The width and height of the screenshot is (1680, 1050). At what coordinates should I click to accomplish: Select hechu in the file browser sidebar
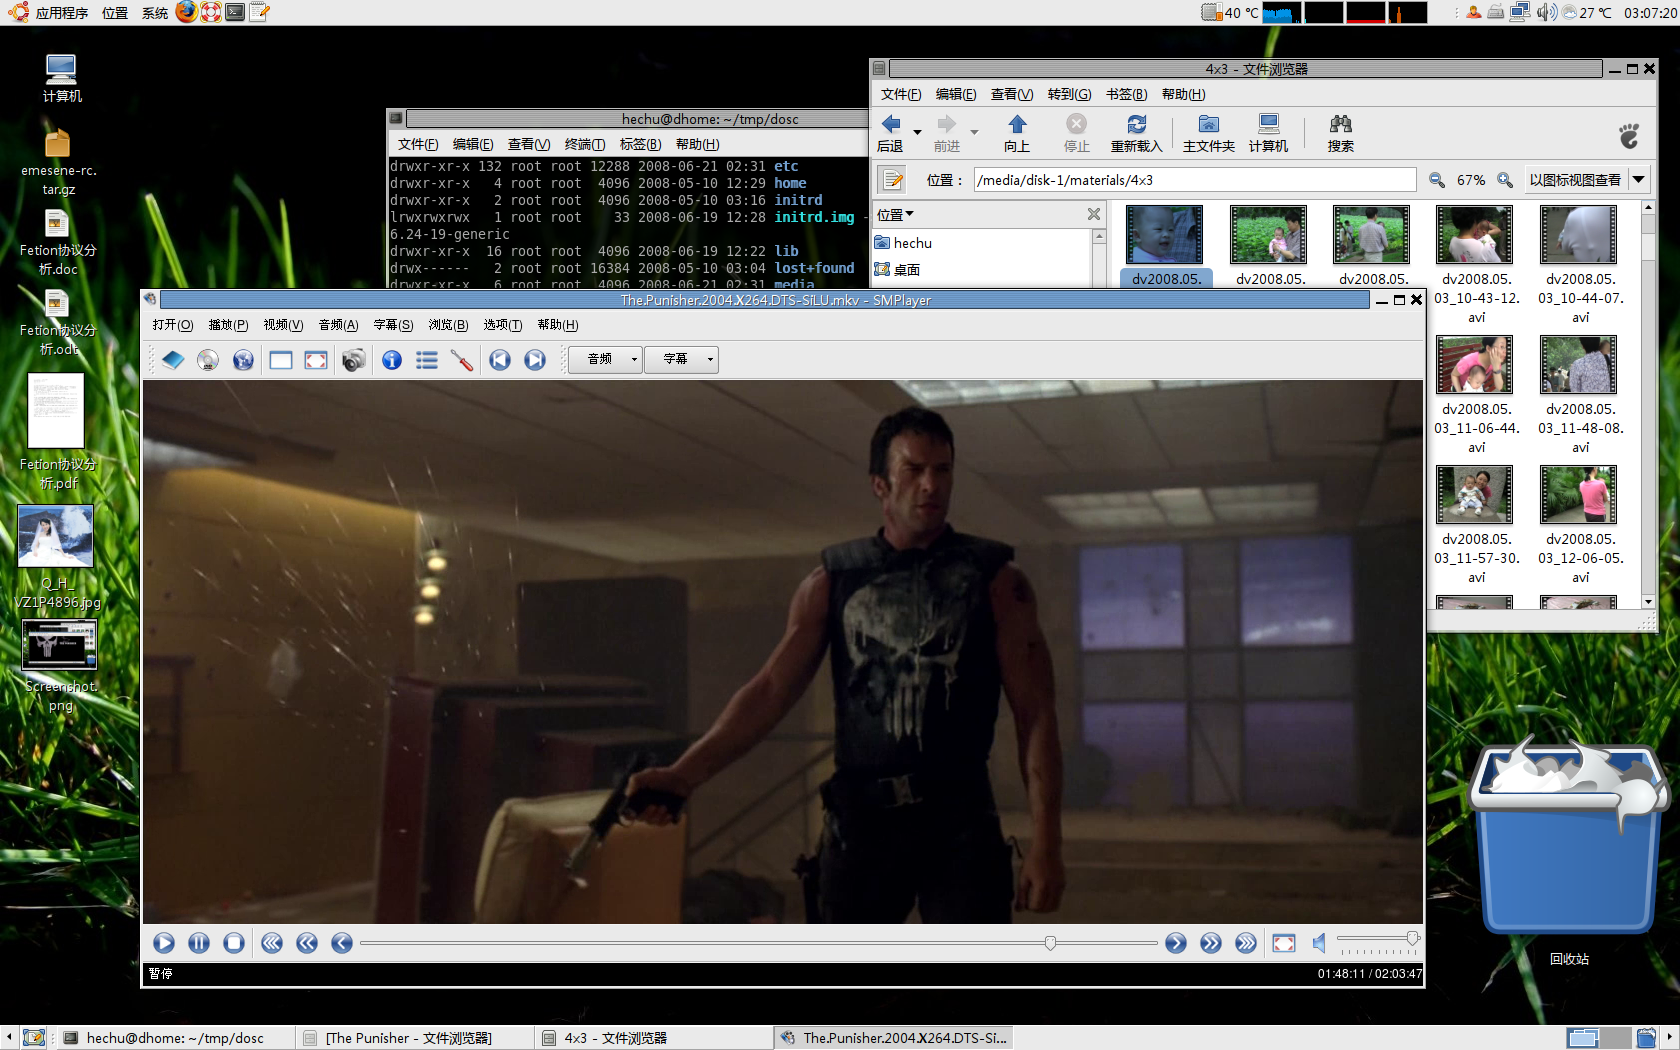tap(903, 243)
